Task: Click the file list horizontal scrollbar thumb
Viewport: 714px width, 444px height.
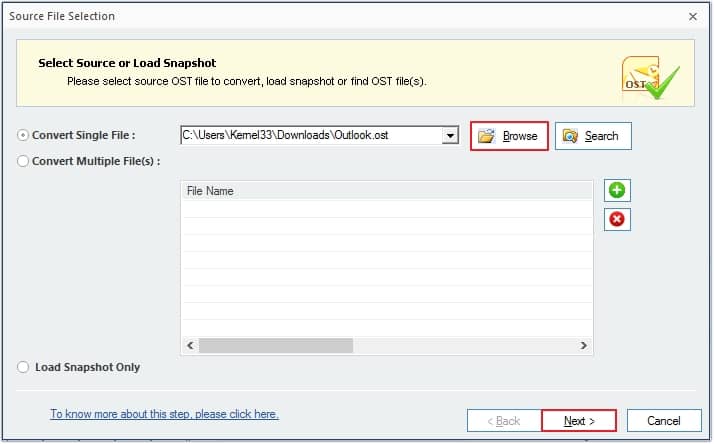Action: click(x=276, y=346)
